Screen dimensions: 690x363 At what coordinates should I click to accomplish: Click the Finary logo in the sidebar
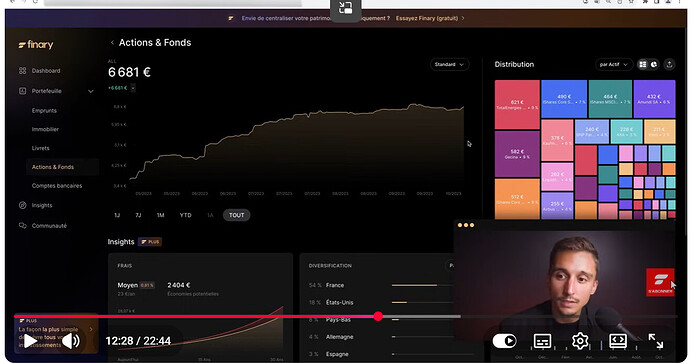pyautogui.click(x=36, y=44)
